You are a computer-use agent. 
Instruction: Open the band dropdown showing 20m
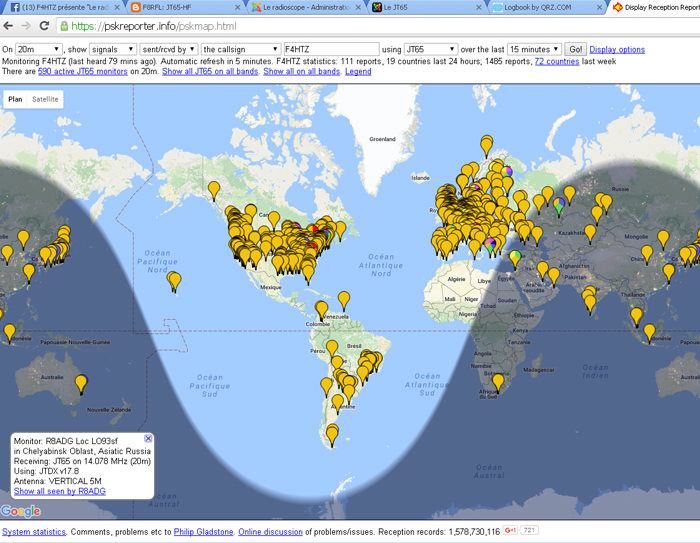pos(38,49)
